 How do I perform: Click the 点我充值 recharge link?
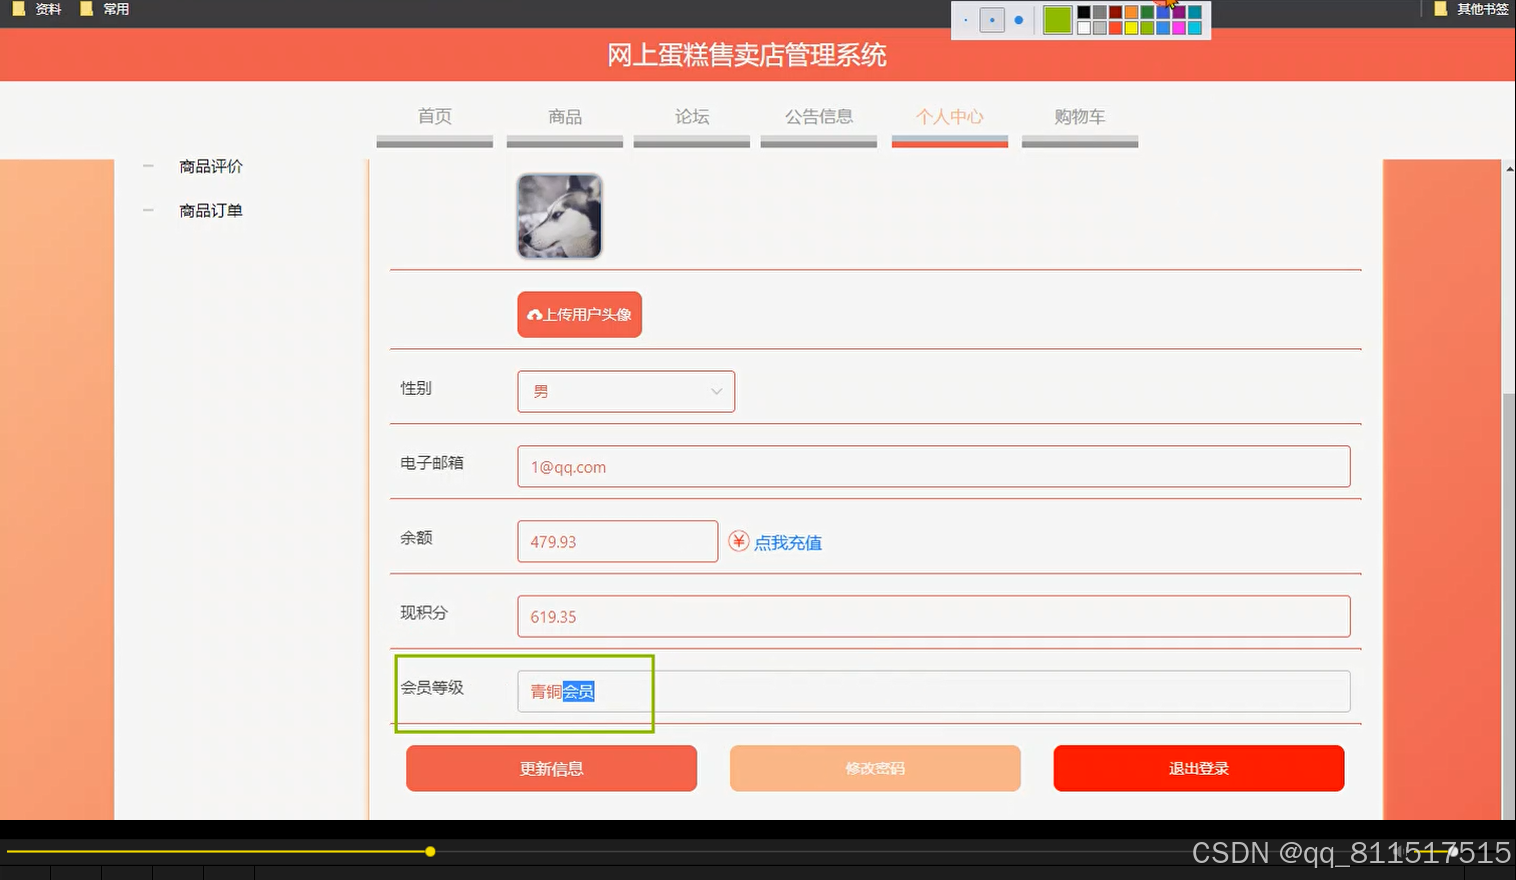(787, 542)
